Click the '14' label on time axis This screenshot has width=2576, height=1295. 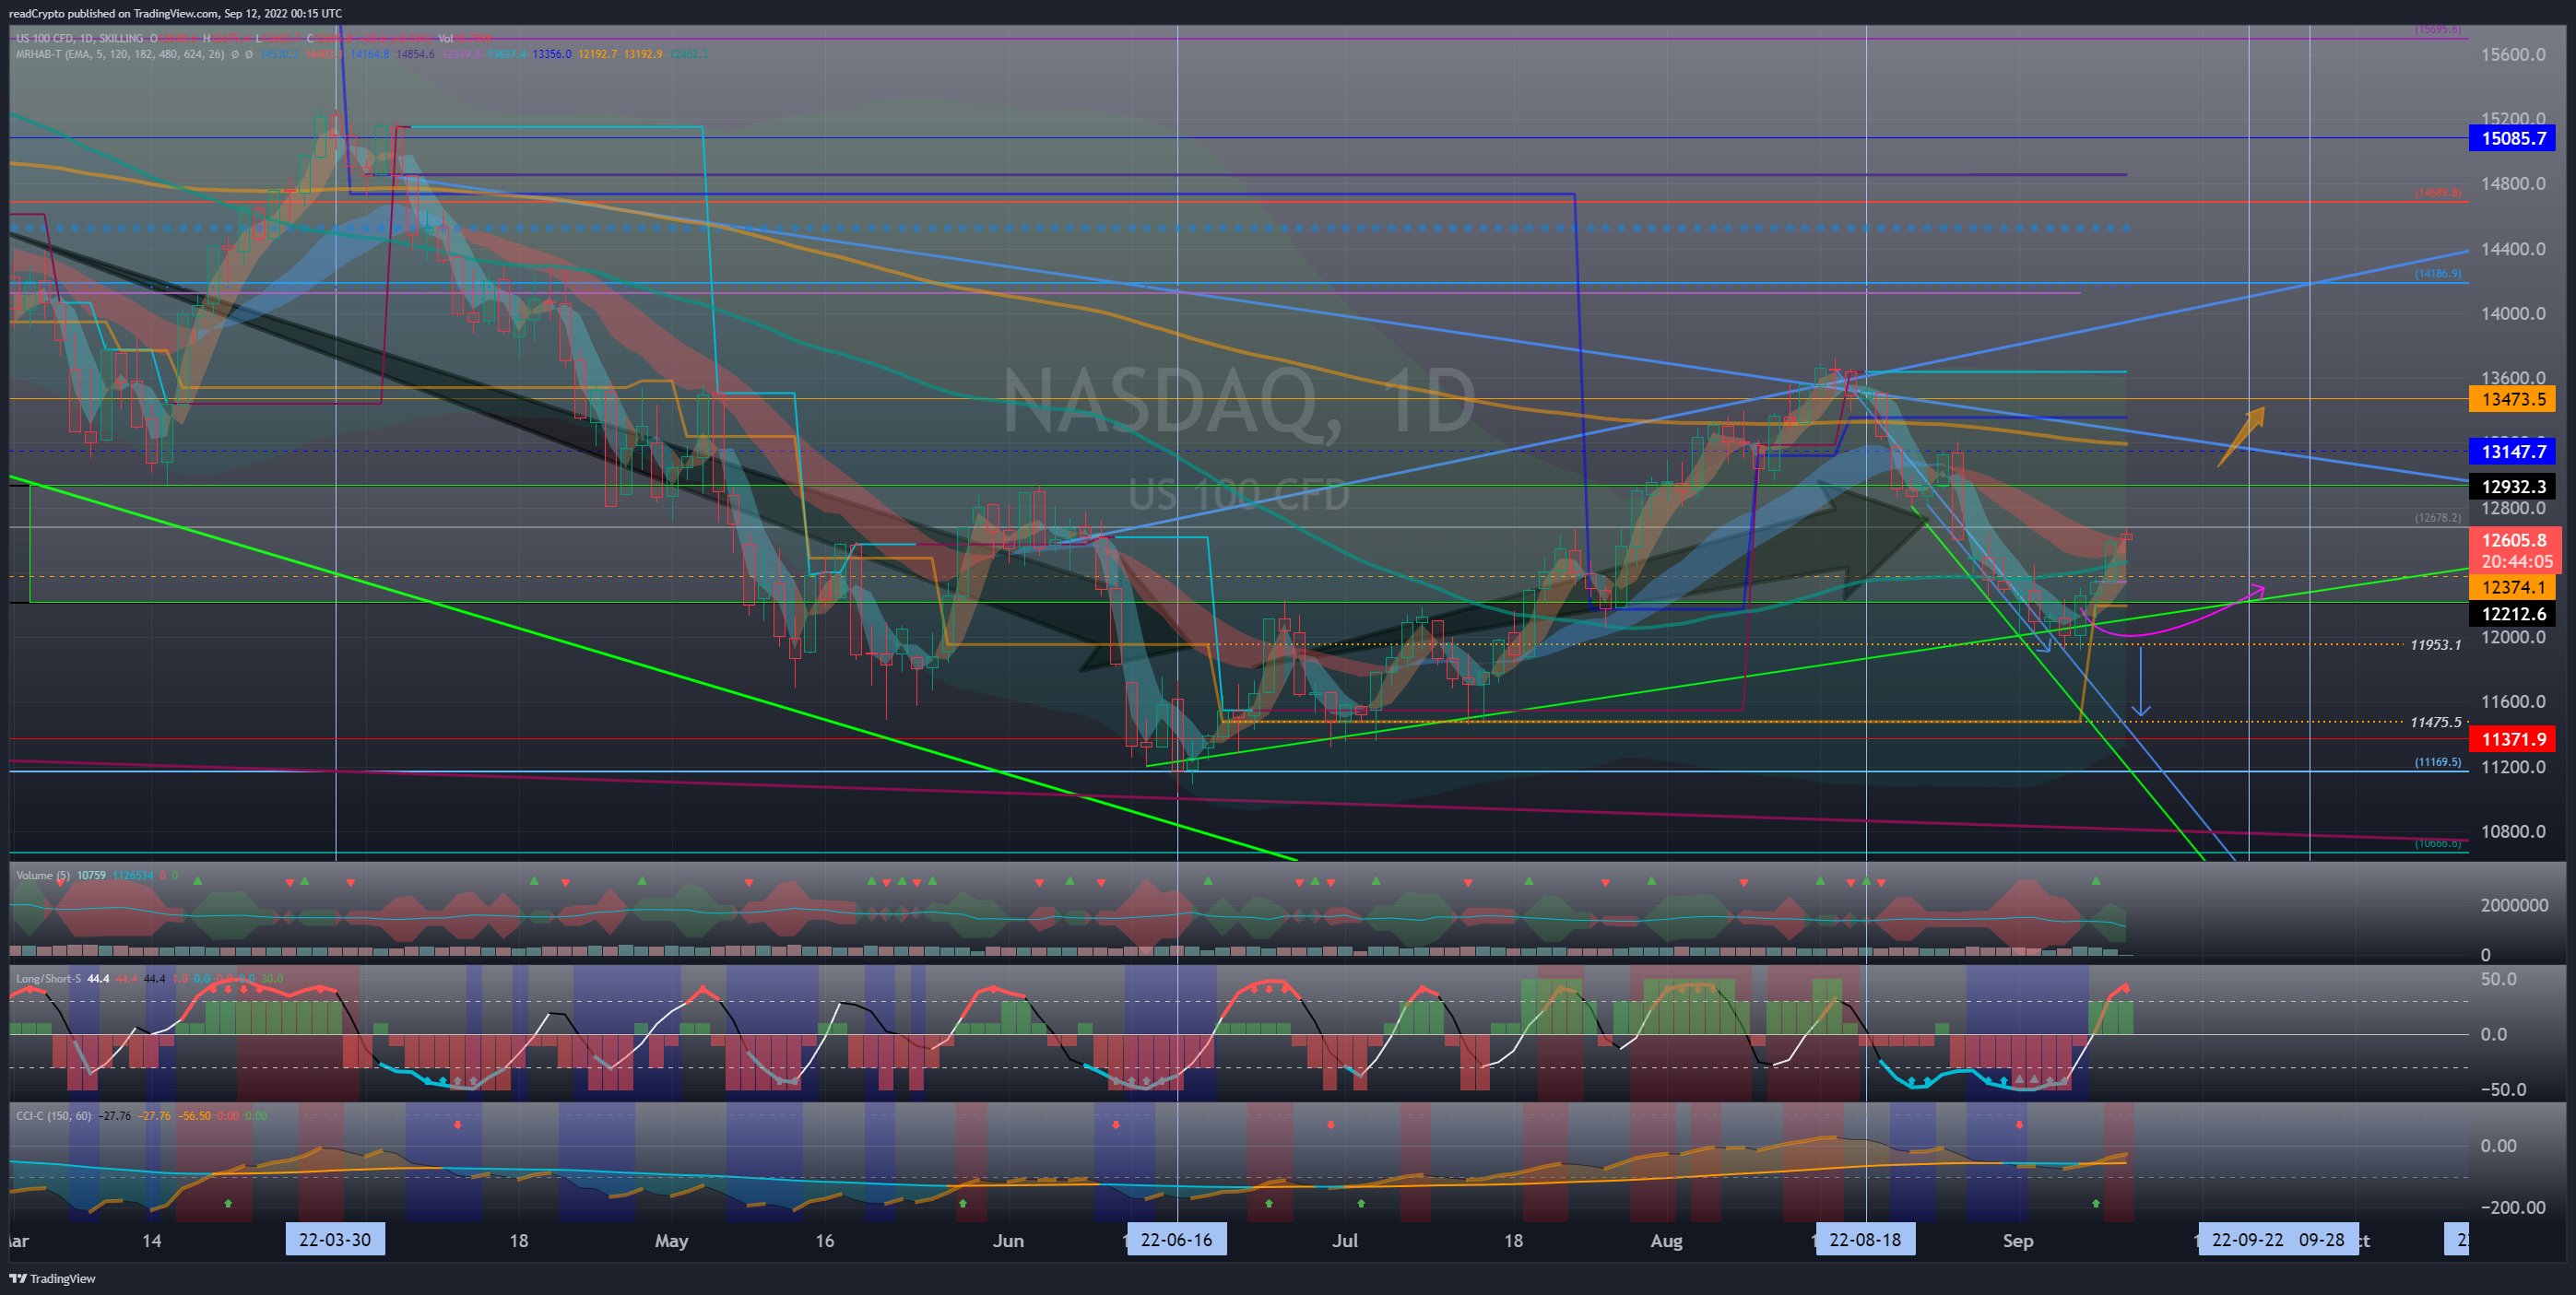tap(151, 1241)
